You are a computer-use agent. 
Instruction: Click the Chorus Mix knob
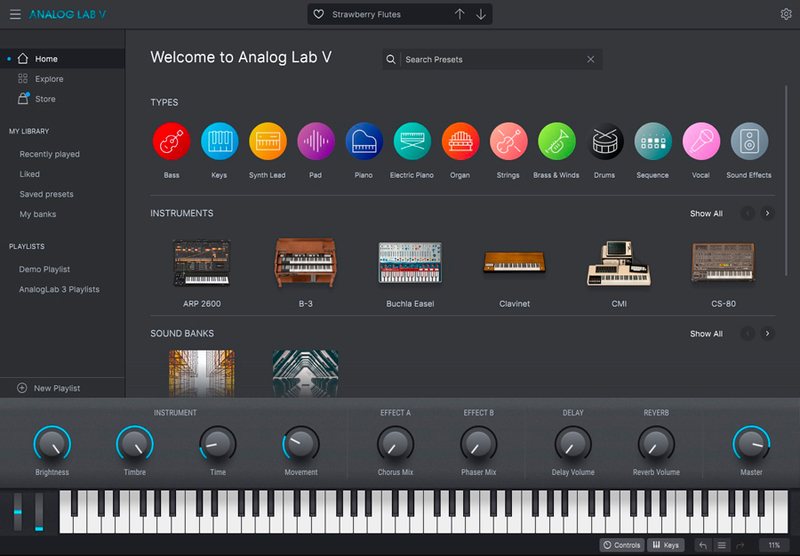395,444
